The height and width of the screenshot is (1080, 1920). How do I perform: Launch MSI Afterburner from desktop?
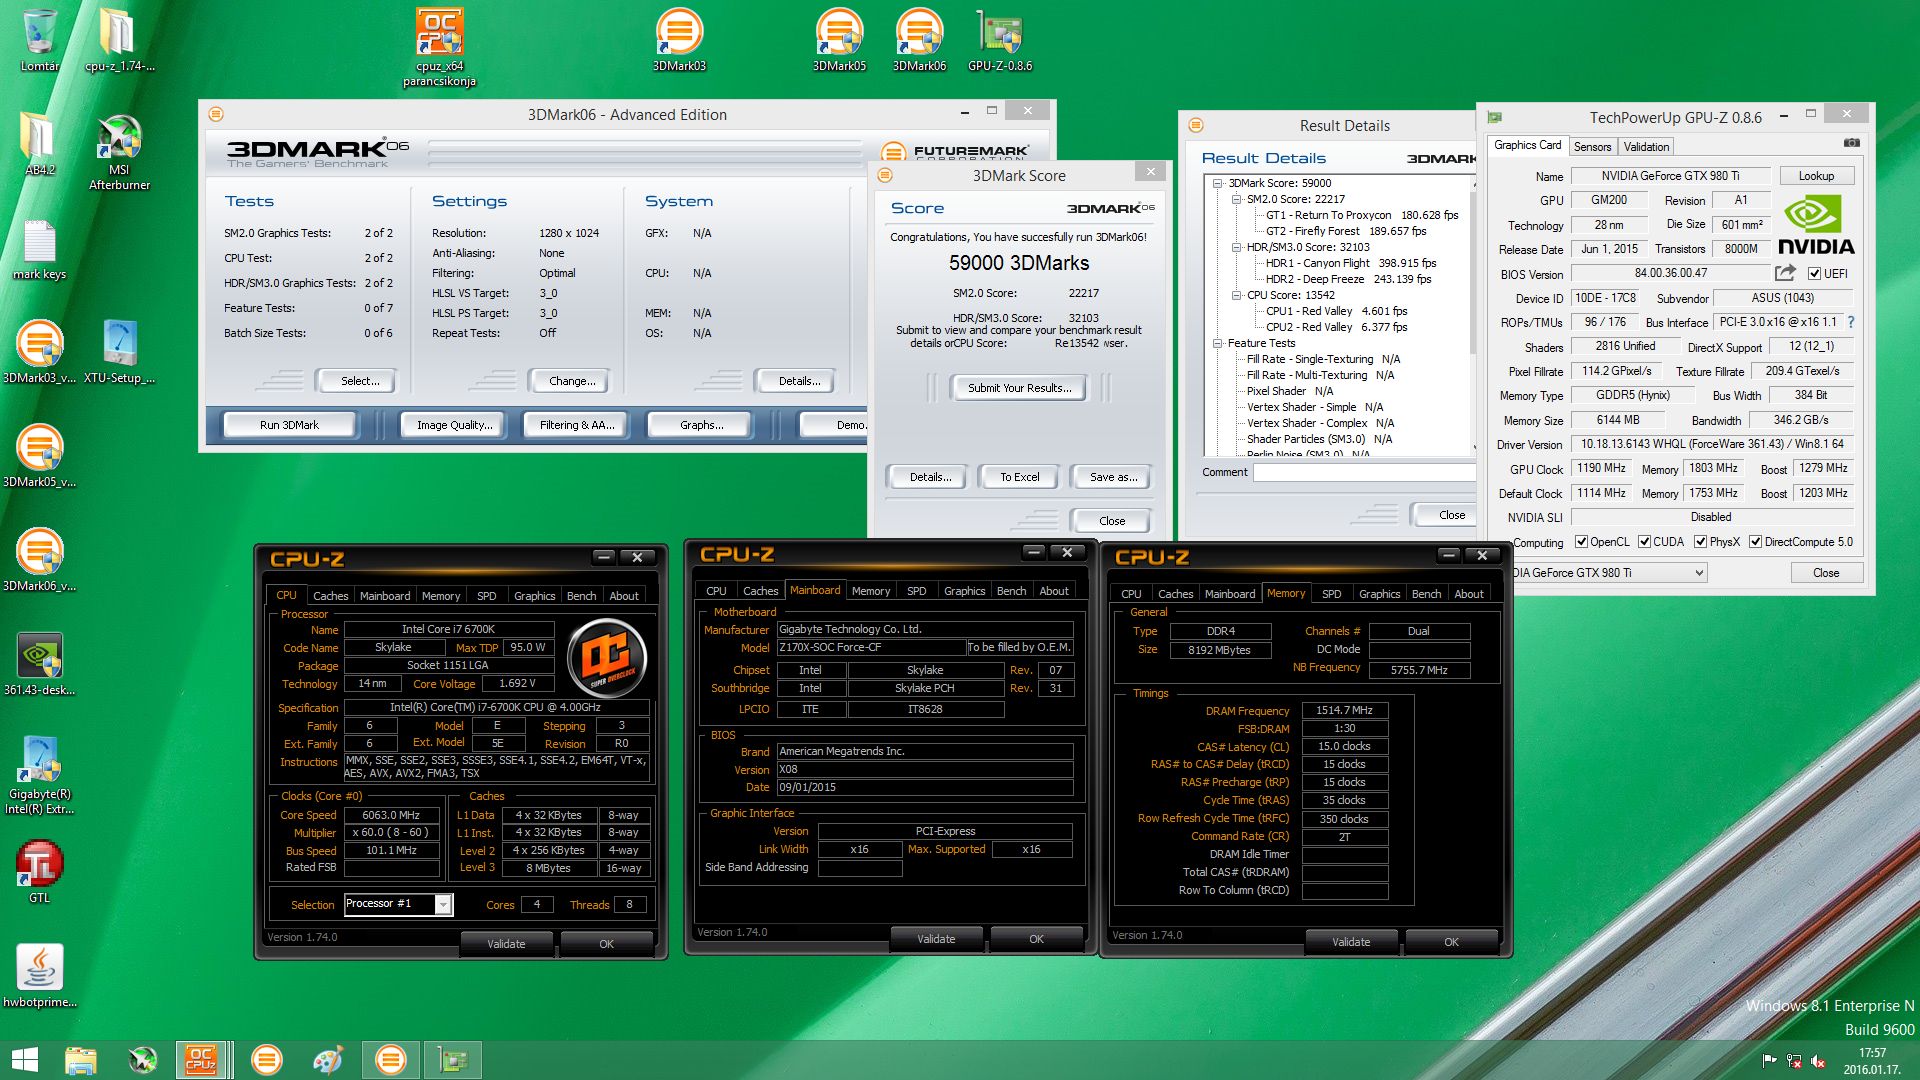pos(119,152)
